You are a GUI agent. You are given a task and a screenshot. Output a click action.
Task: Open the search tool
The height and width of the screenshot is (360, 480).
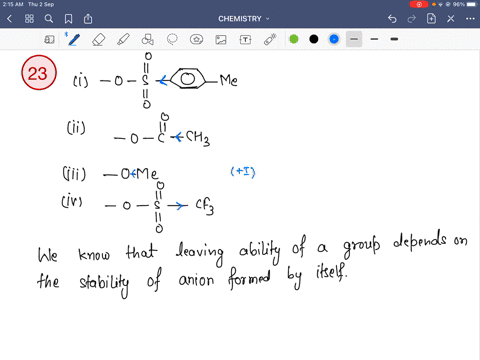[x=49, y=19]
